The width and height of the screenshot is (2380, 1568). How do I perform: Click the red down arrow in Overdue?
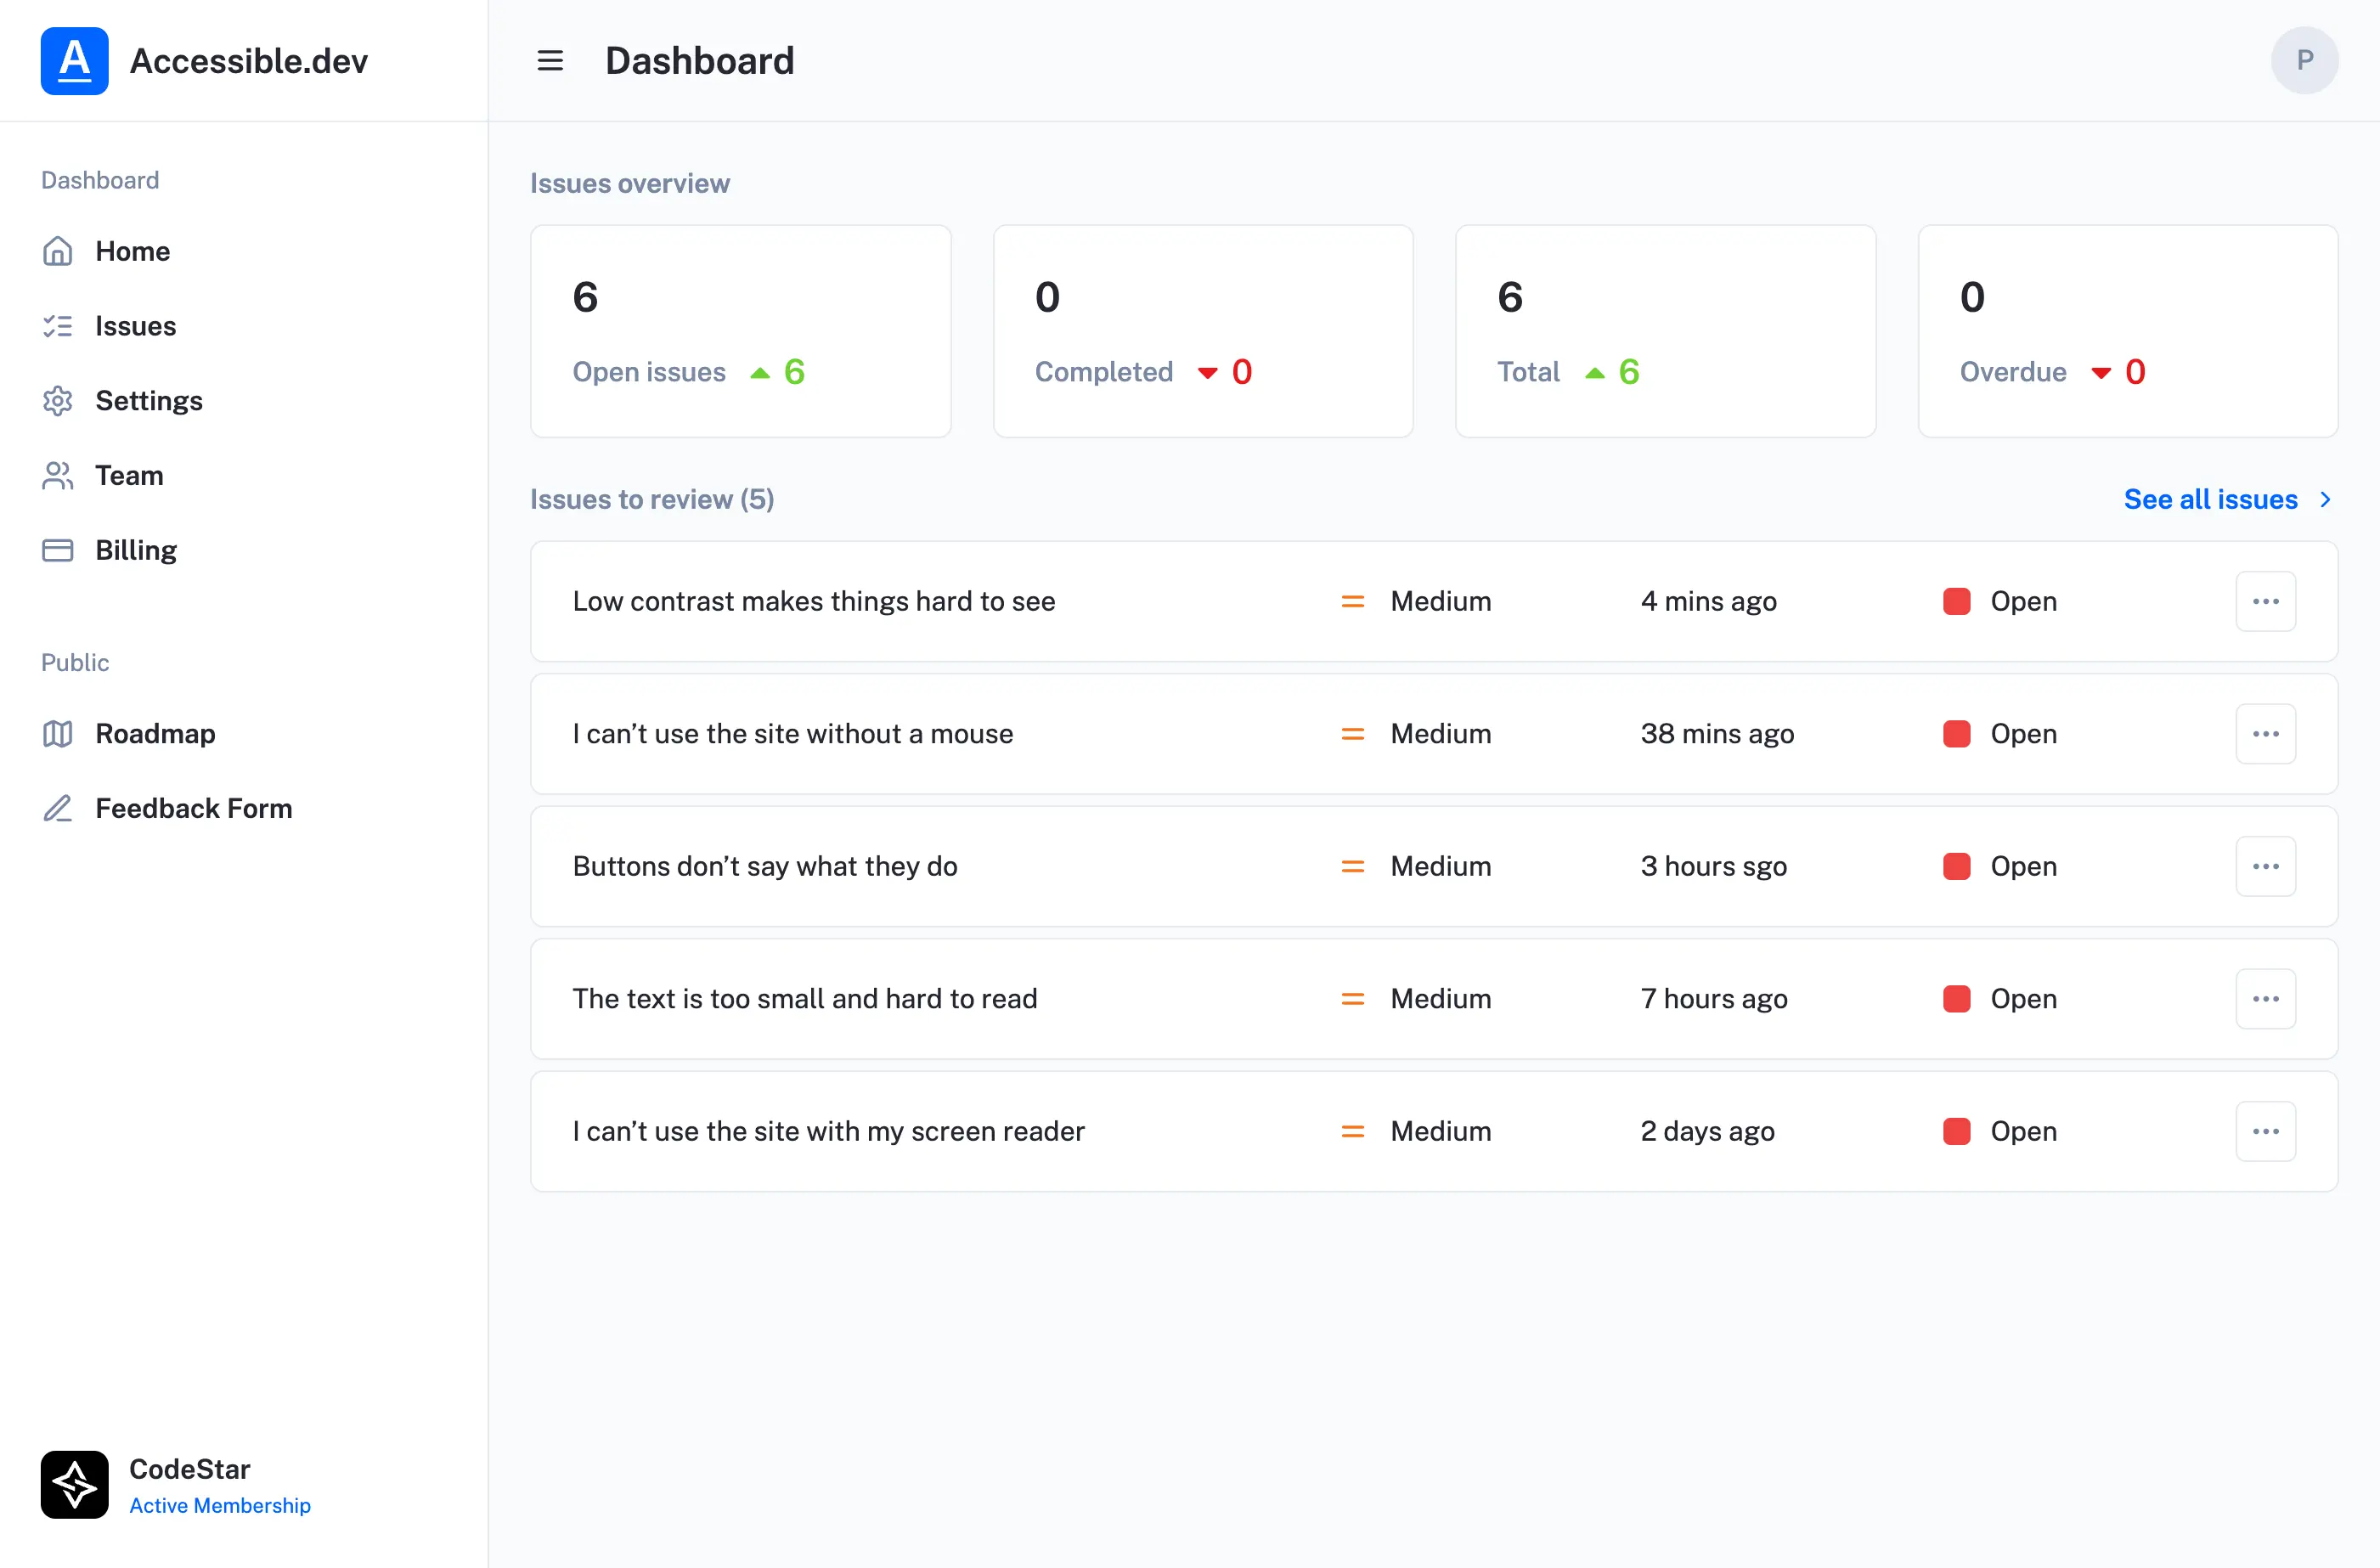point(2101,373)
